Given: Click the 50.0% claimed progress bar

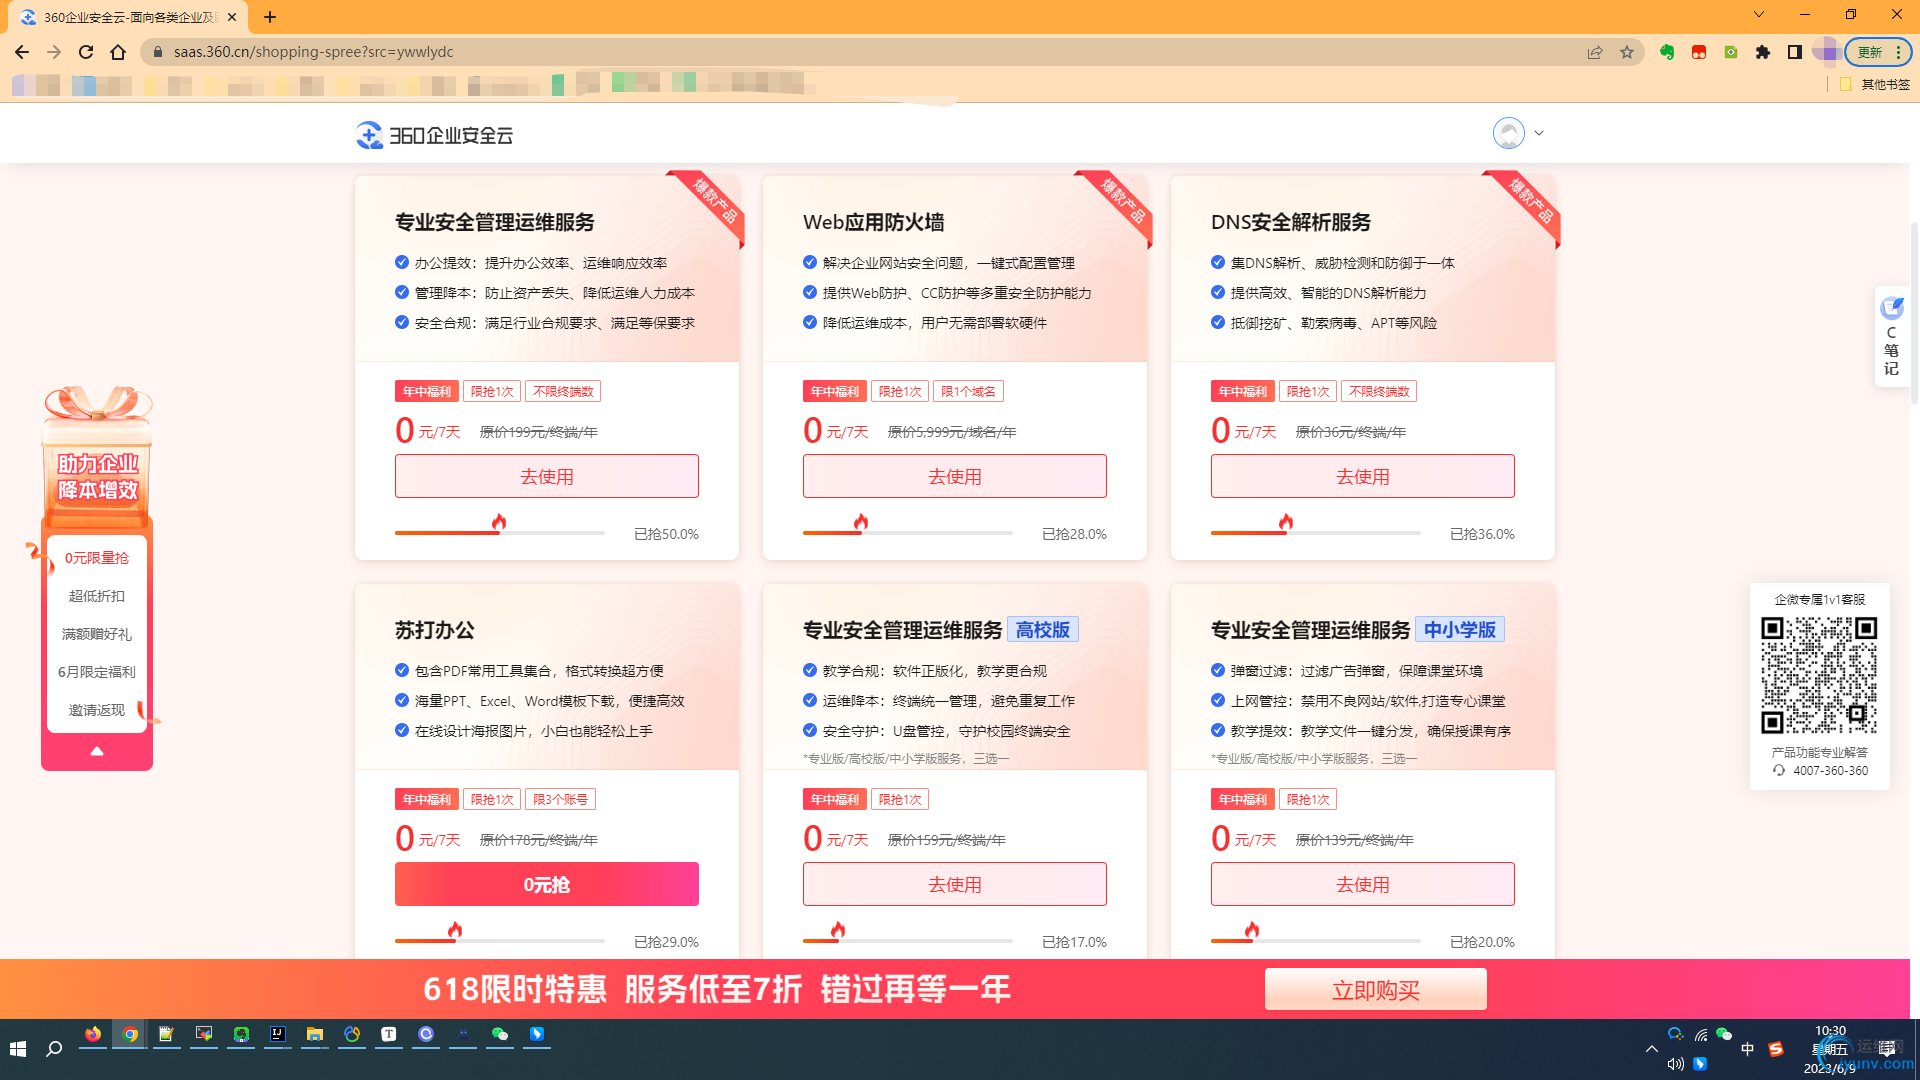Looking at the screenshot, I should (500, 533).
